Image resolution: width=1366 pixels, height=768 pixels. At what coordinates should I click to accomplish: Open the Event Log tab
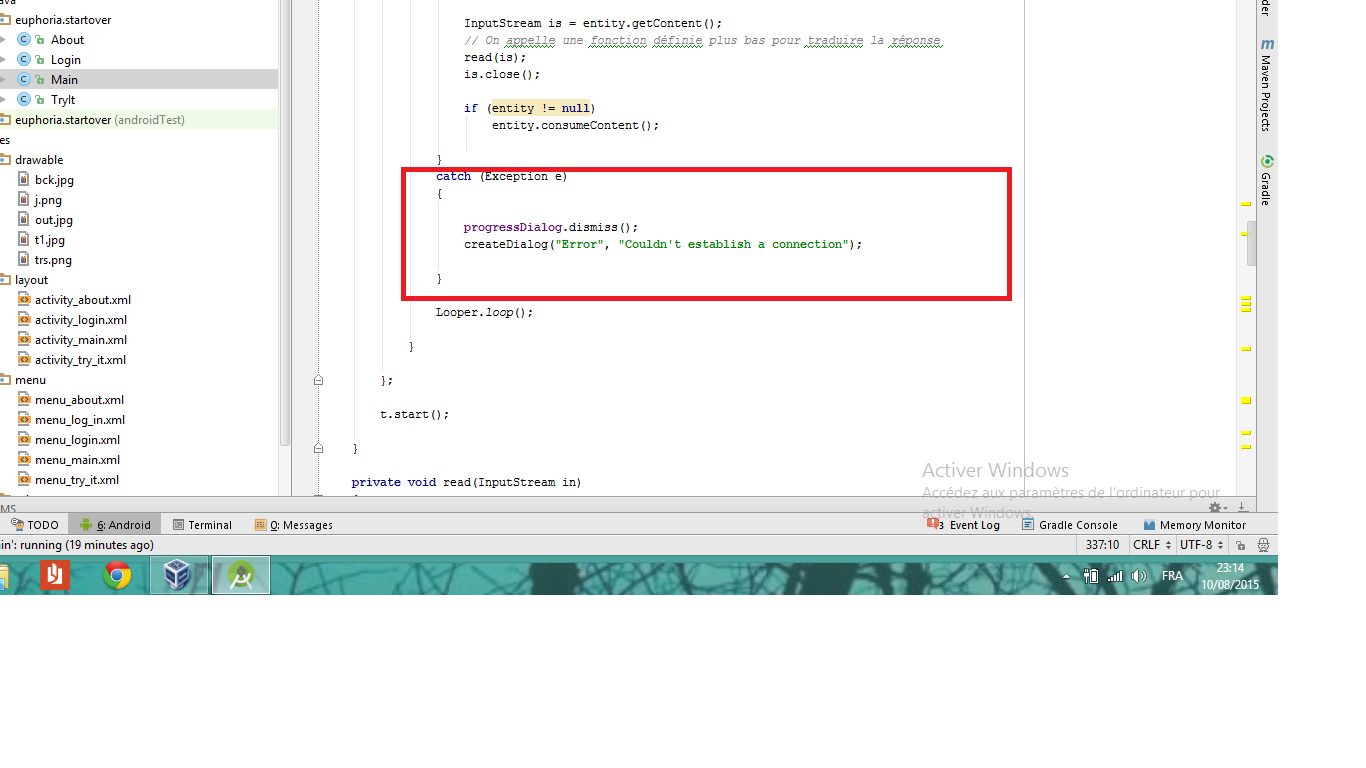[x=964, y=525]
